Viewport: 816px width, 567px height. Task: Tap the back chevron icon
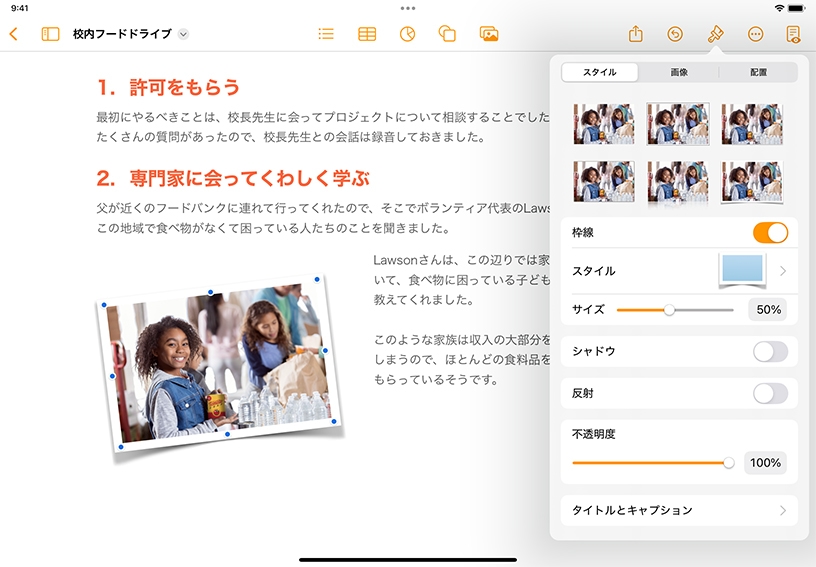[x=13, y=34]
